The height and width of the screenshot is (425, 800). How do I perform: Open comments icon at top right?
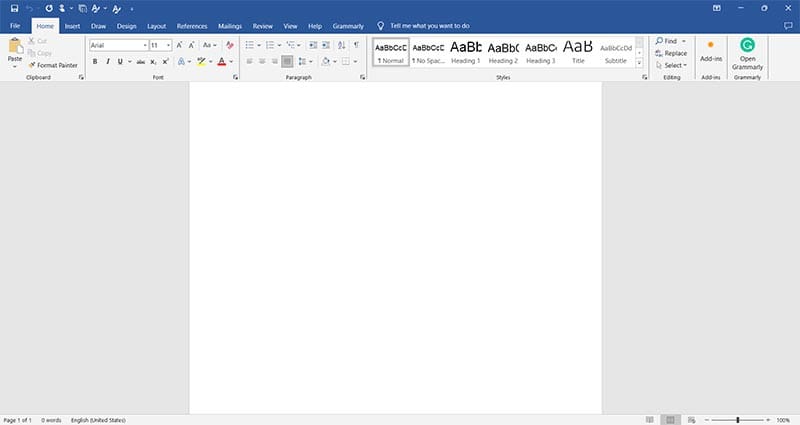coord(788,26)
